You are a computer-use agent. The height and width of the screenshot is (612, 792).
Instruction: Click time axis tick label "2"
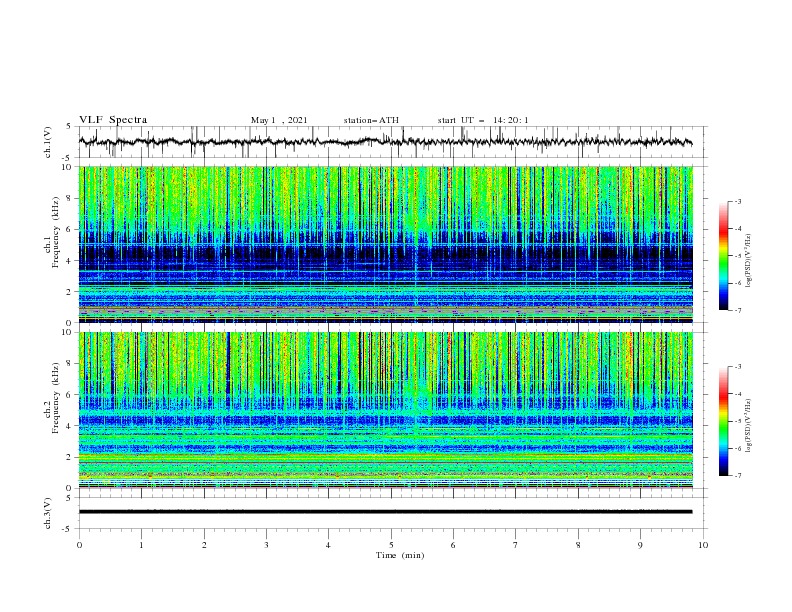[x=204, y=545]
